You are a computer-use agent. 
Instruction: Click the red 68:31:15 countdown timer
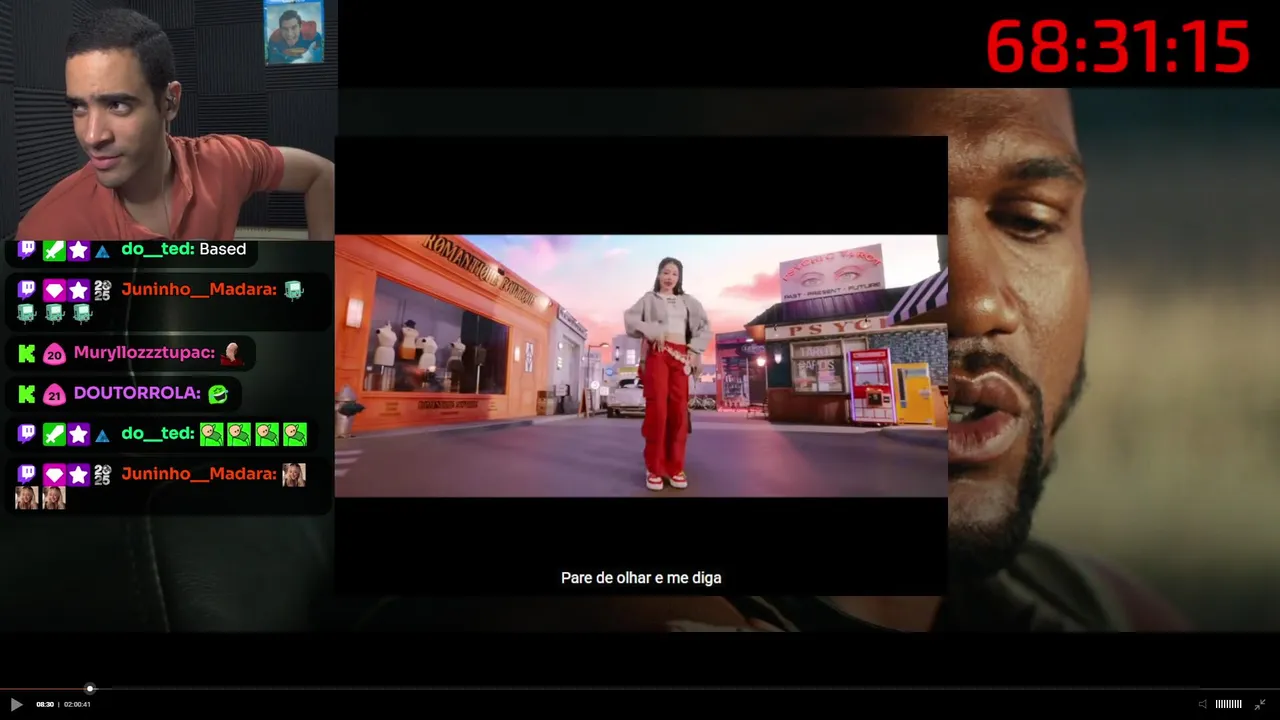(x=1118, y=46)
